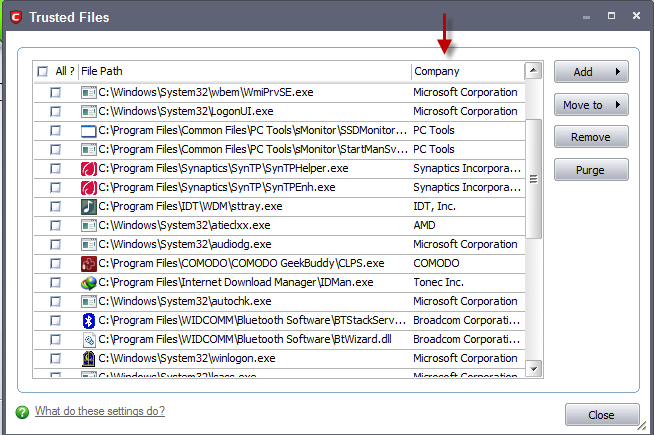Minimize the Trusted Files window
This screenshot has width=654, height=435.
586,17
